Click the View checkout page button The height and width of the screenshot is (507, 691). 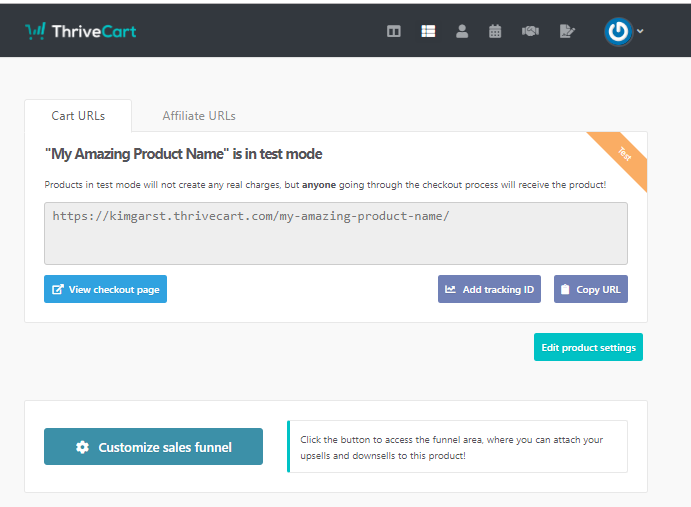[105, 289]
